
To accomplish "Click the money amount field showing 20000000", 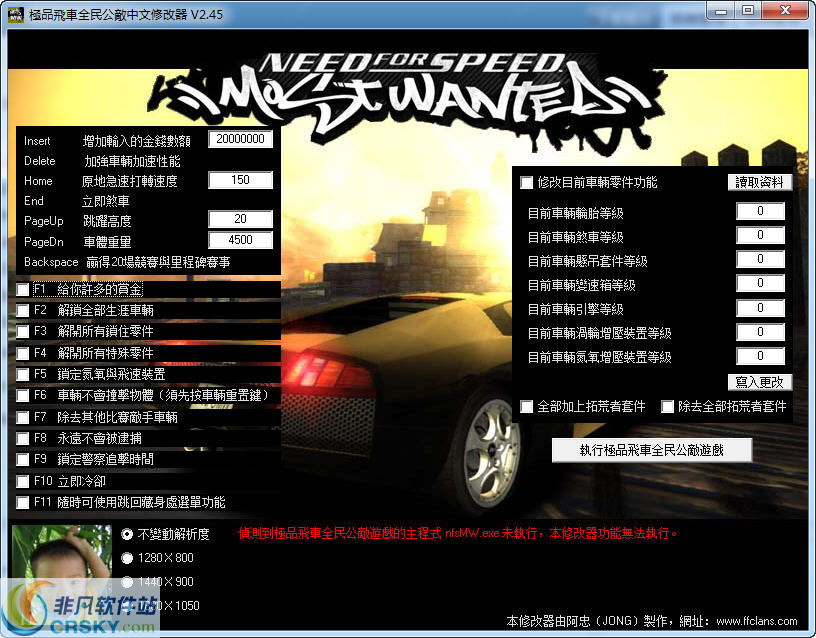I will click(240, 140).
